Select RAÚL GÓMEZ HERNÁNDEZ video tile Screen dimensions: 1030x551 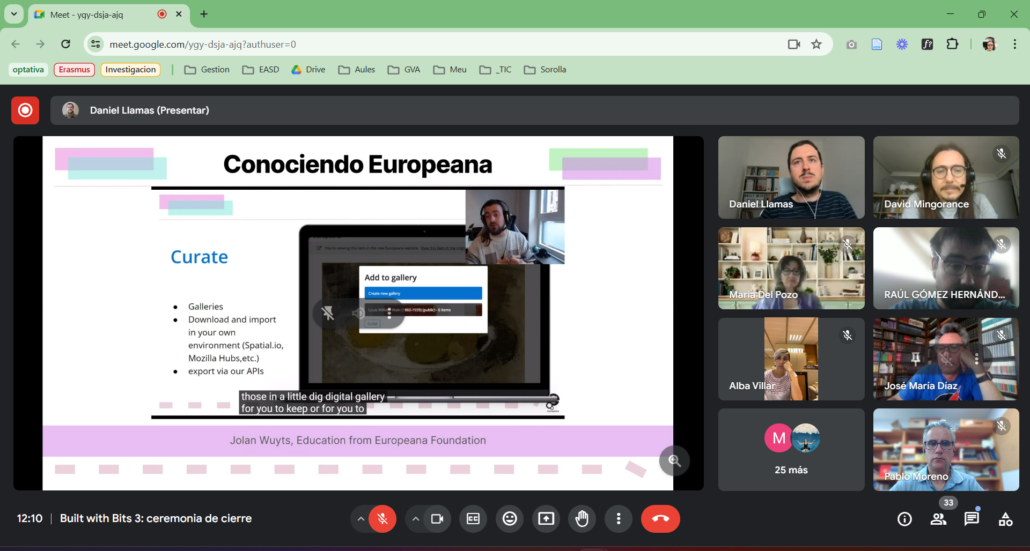(946, 268)
